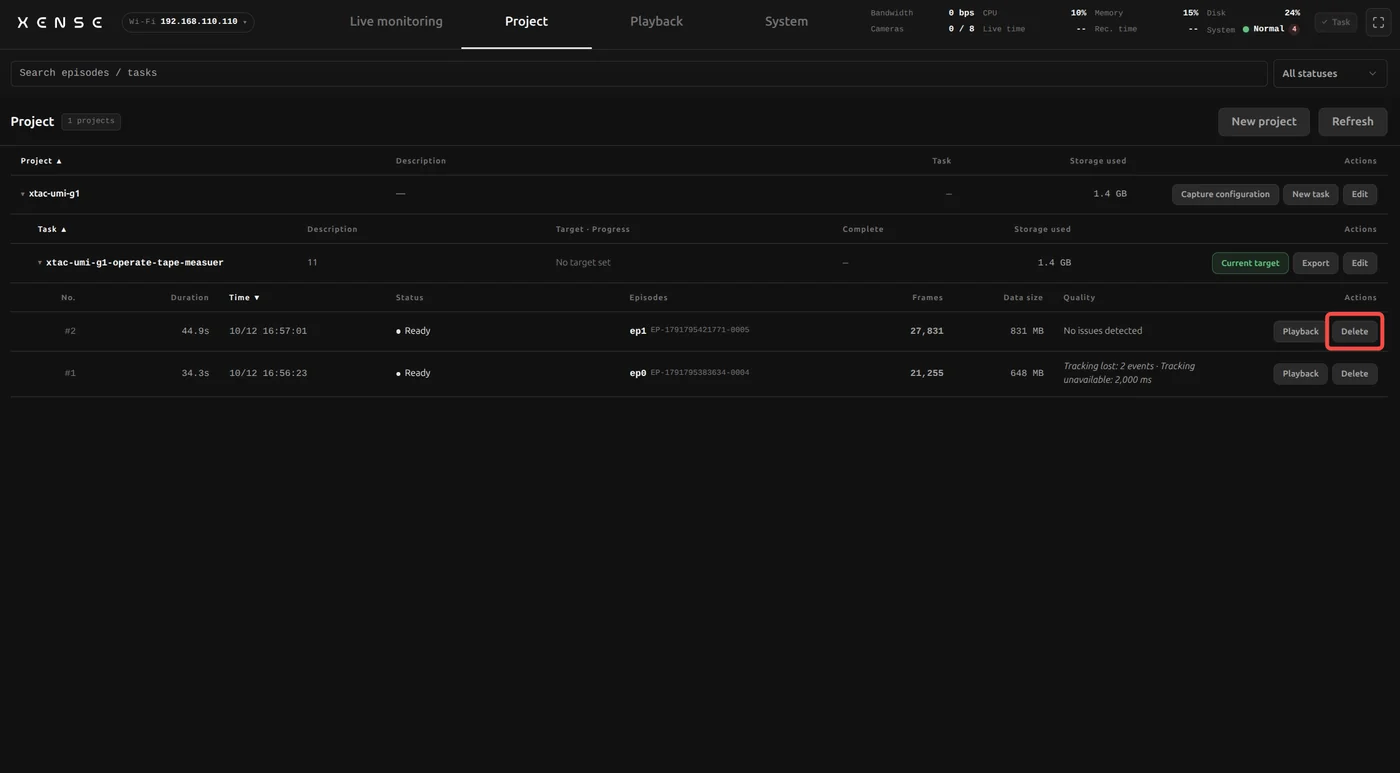1400x773 pixels.
Task: Refresh the project list
Action: click(x=1352, y=121)
